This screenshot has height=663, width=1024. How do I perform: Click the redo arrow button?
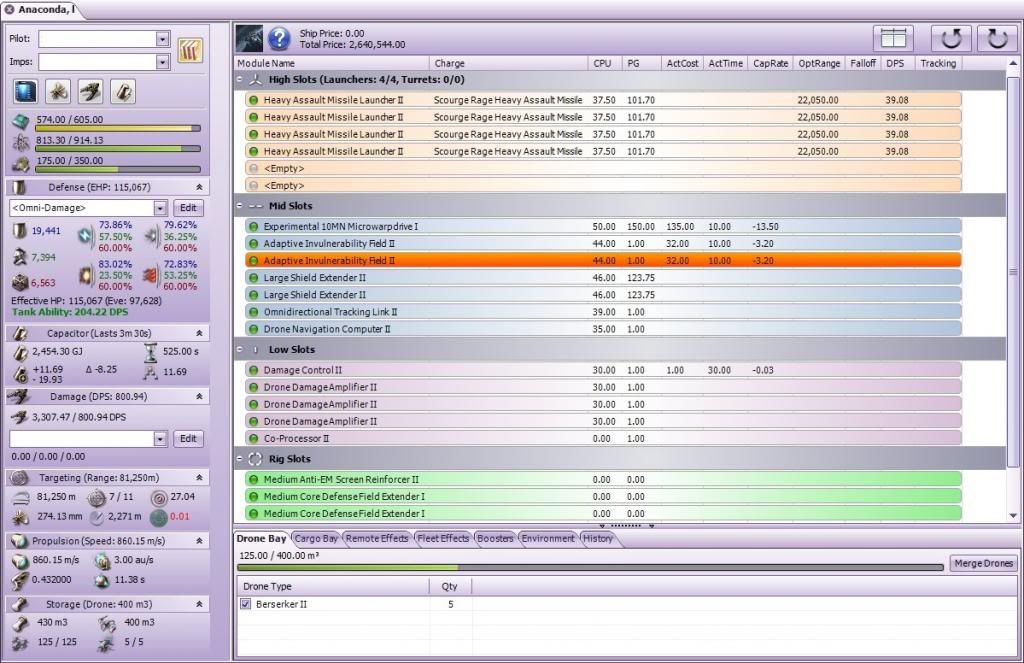tap(997, 38)
